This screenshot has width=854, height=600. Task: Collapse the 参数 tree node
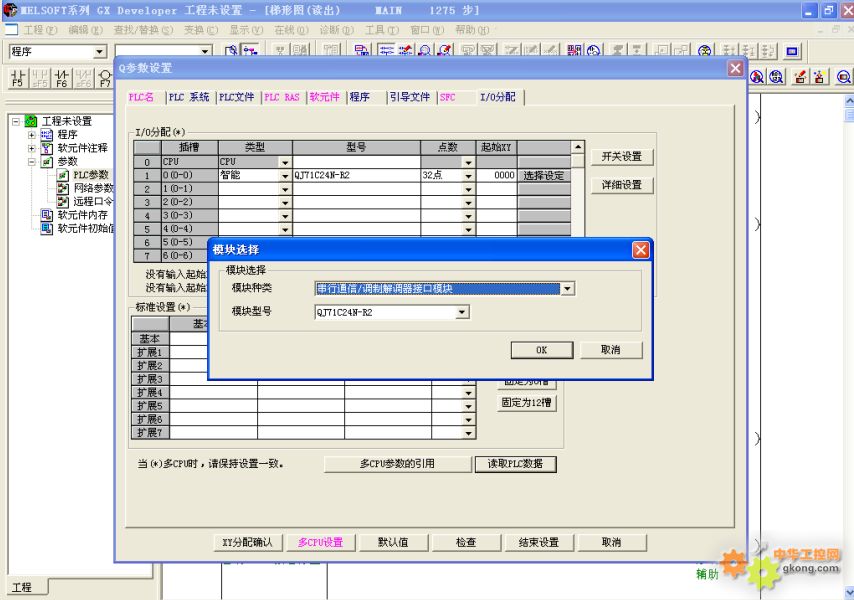(32, 162)
